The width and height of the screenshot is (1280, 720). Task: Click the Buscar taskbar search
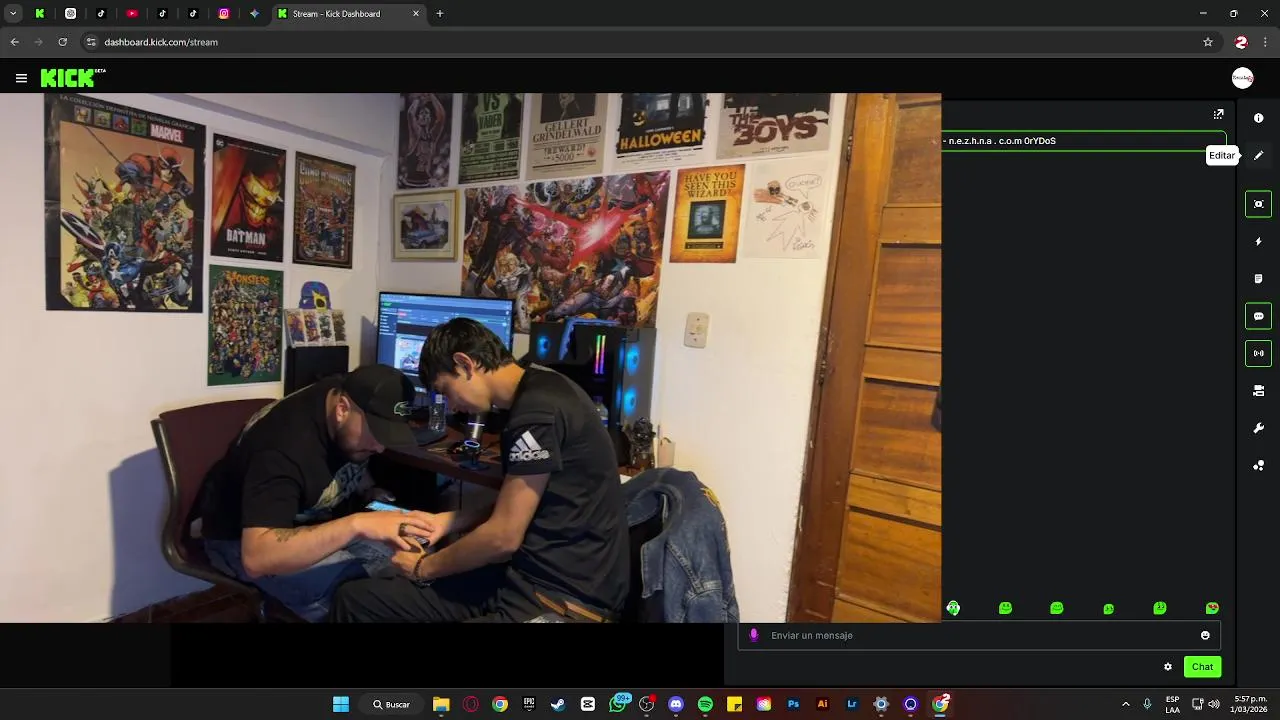(391, 704)
